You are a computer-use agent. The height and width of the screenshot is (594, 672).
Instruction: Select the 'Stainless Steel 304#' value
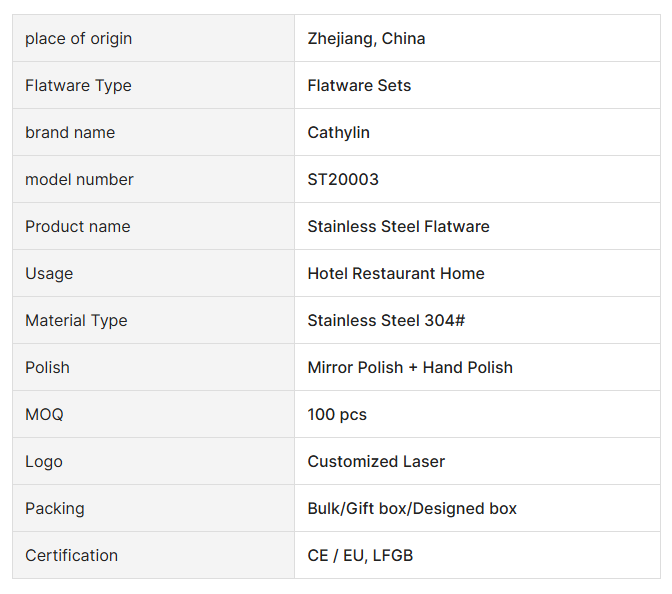[386, 321]
